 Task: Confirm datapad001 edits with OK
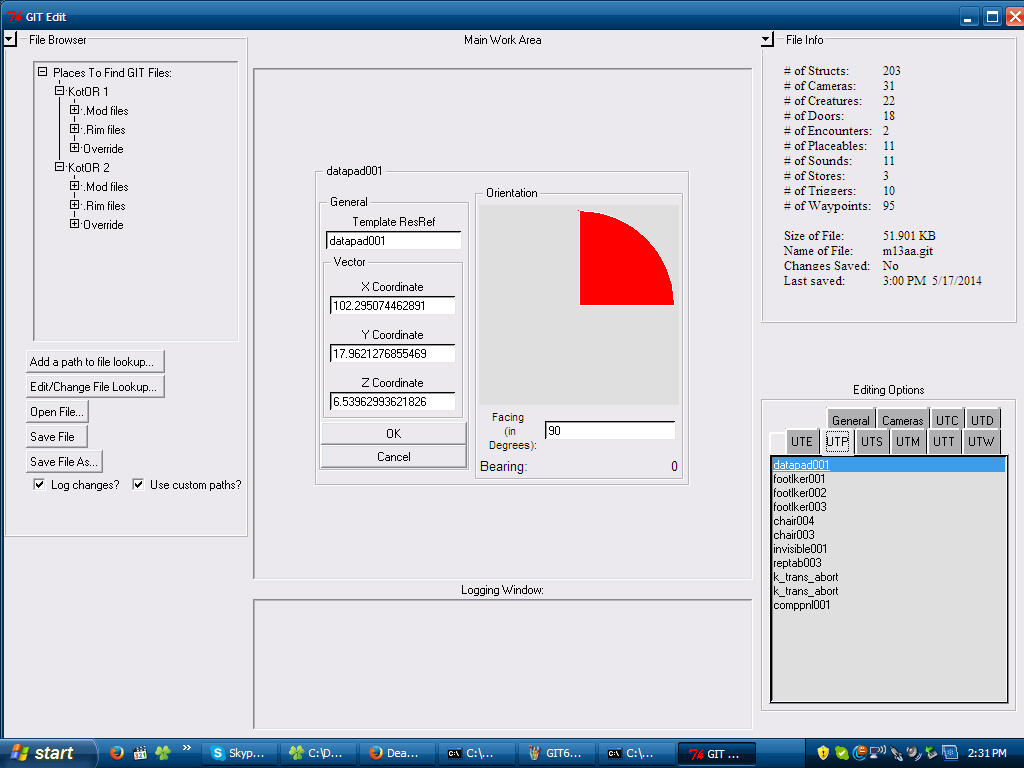point(393,434)
